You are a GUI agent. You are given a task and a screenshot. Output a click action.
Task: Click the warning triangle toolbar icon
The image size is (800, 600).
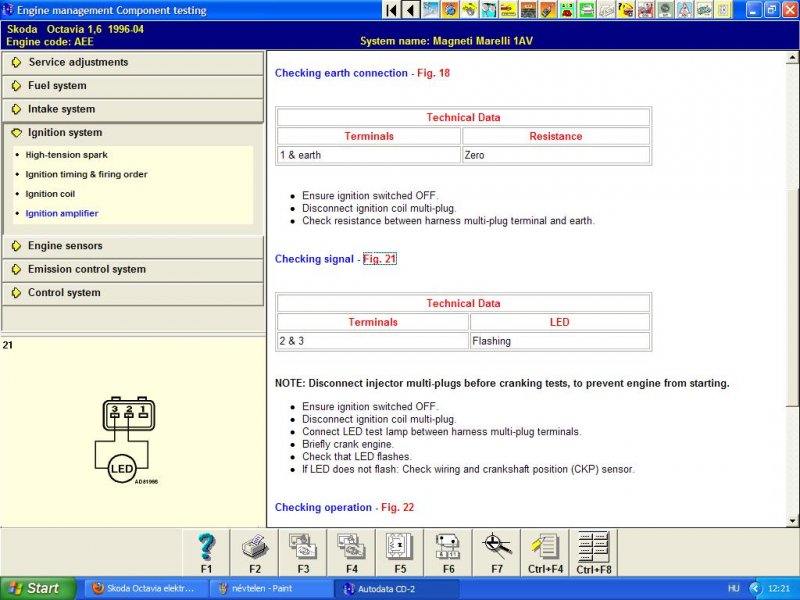(684, 10)
